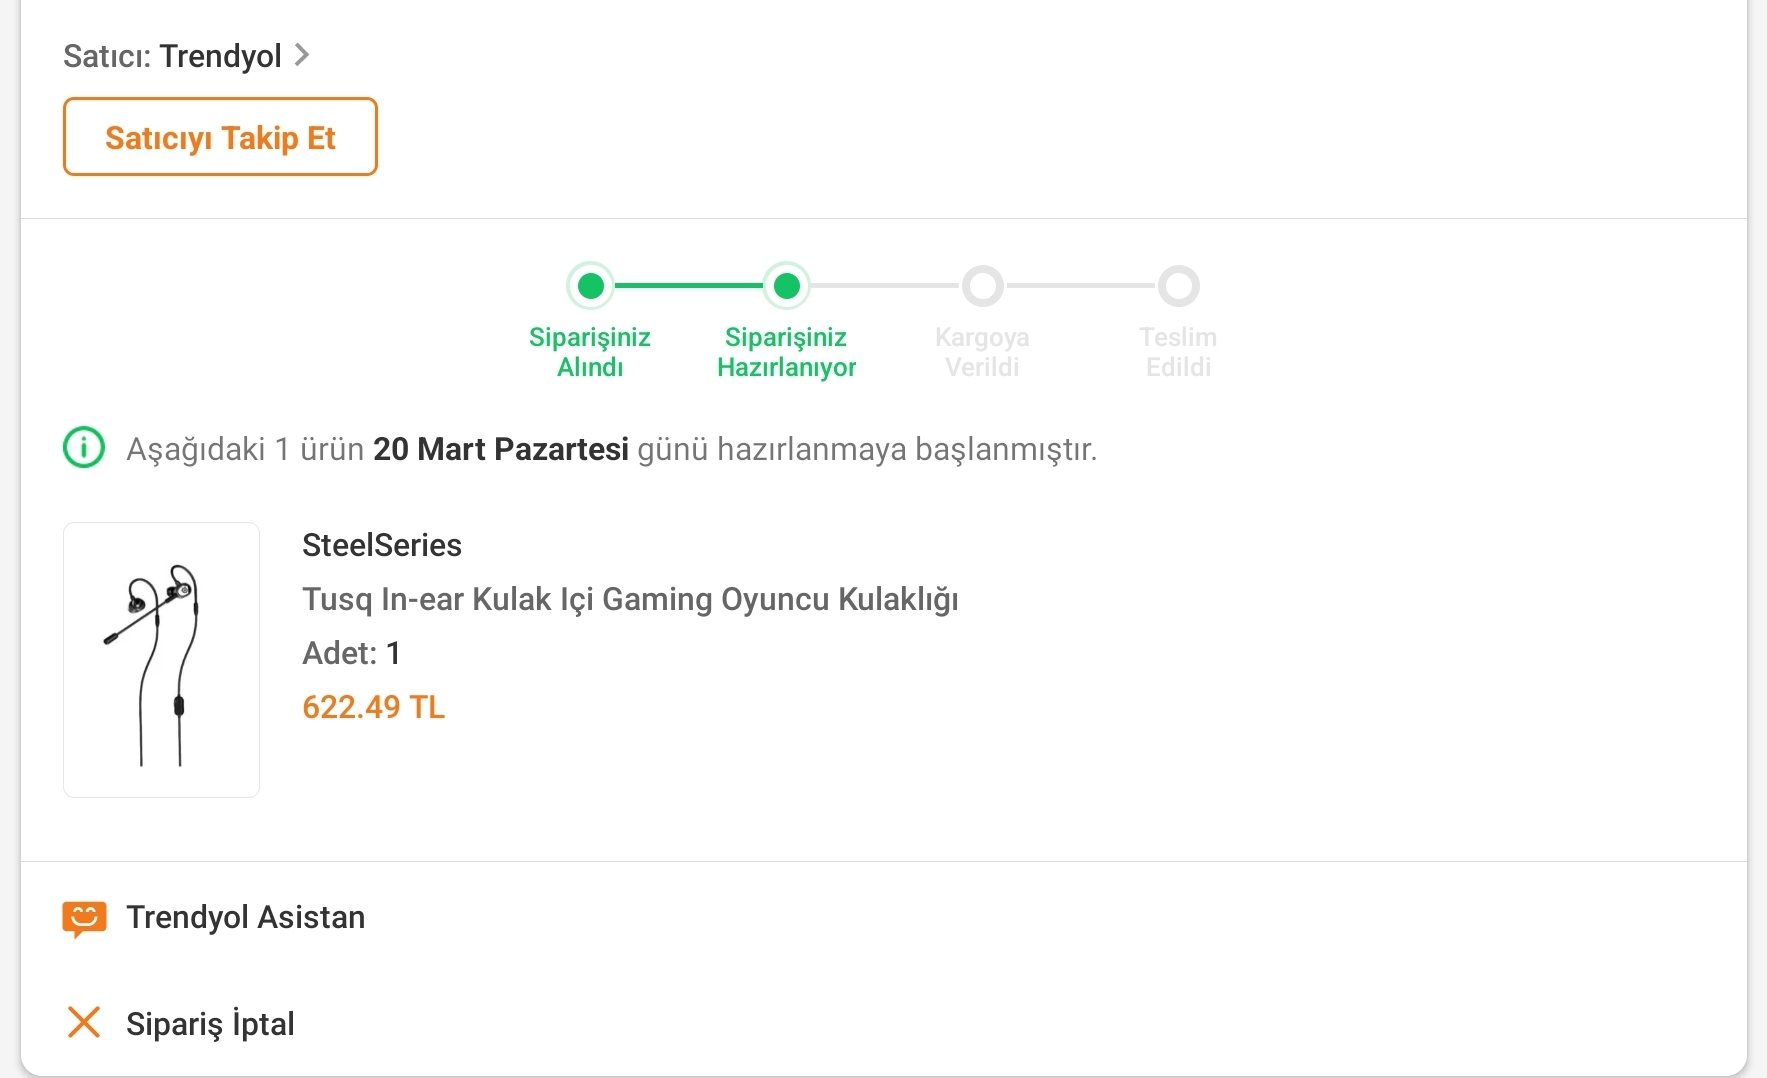Click the Siparişiniz Hazırlanıyor step marker

pos(787,286)
